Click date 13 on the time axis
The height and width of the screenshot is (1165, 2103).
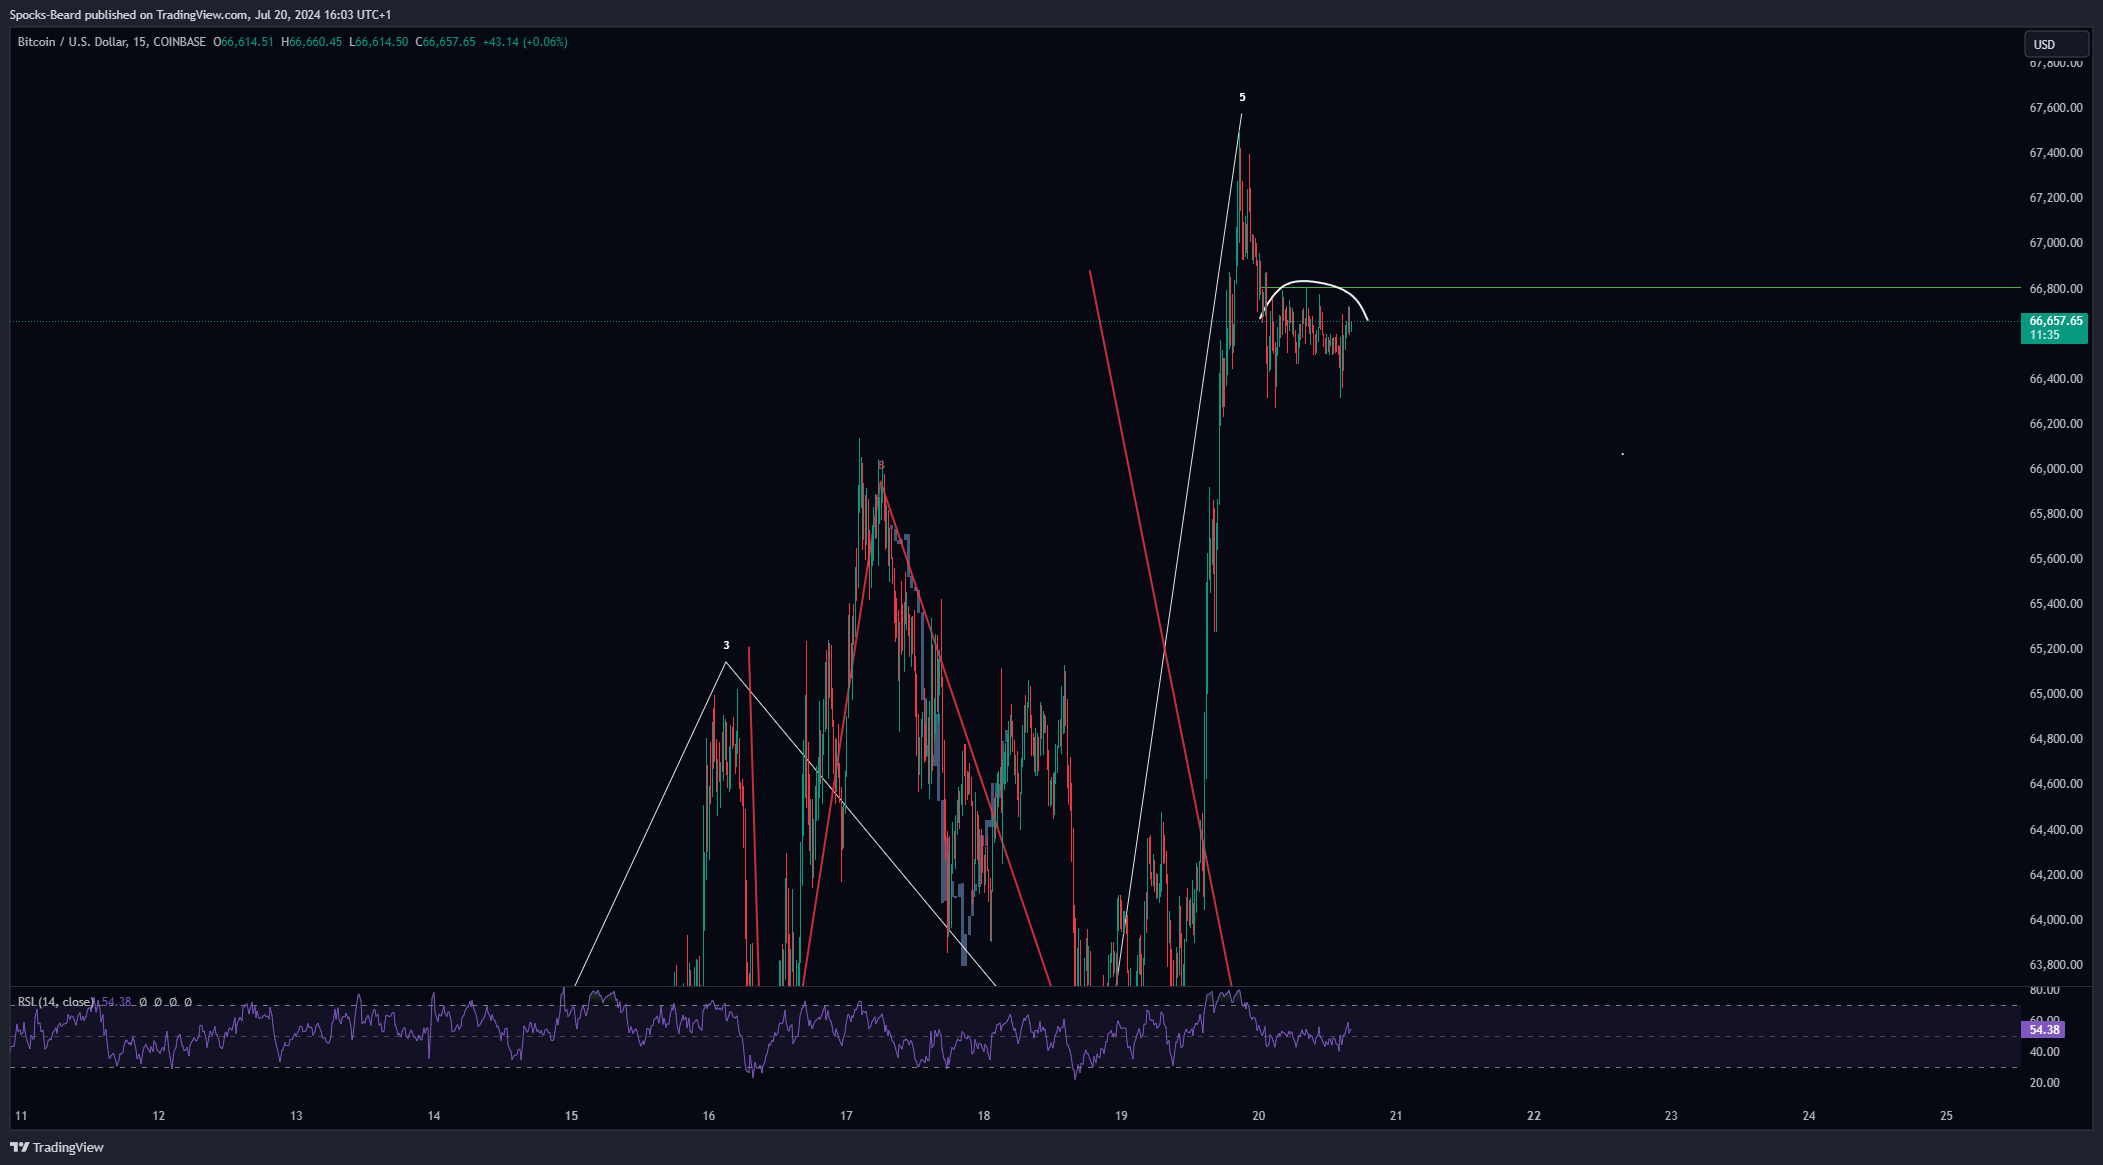coord(296,1116)
